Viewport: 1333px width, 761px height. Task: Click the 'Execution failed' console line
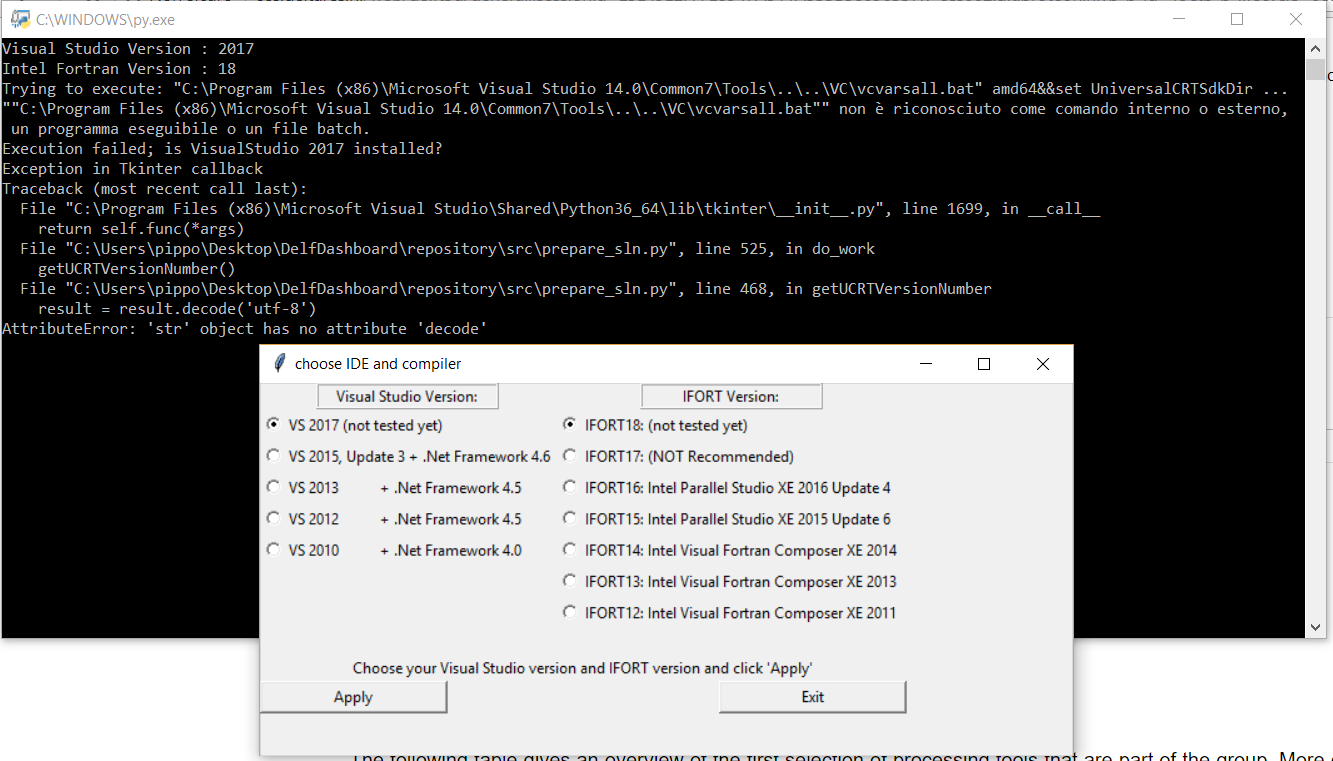pyautogui.click(x=222, y=149)
